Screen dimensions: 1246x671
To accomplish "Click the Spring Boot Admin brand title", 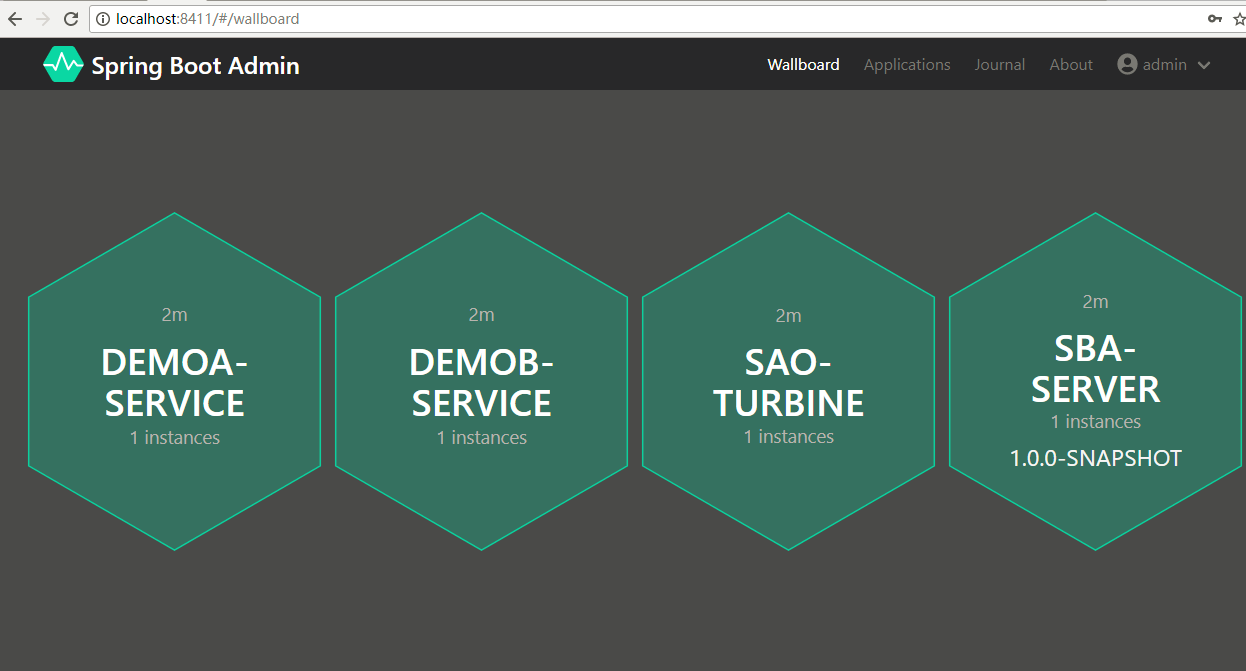I will click(x=195, y=66).
